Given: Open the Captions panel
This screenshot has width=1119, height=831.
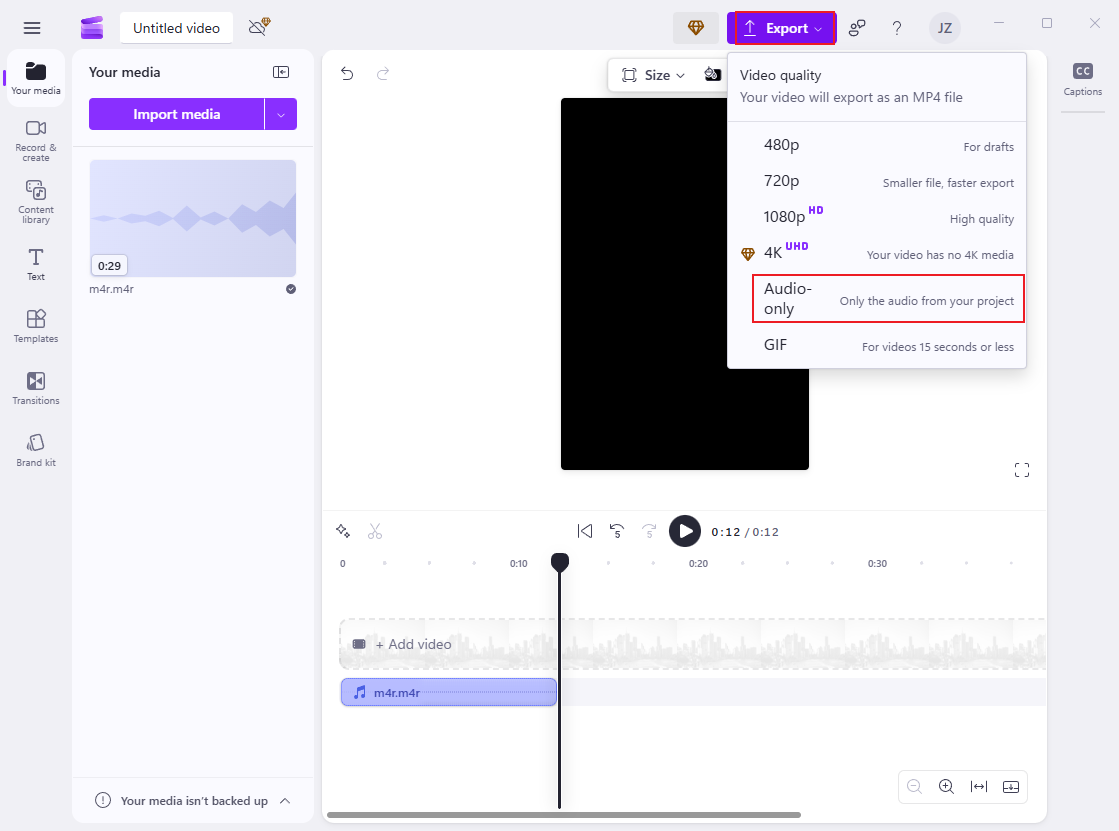Looking at the screenshot, I should (x=1082, y=80).
